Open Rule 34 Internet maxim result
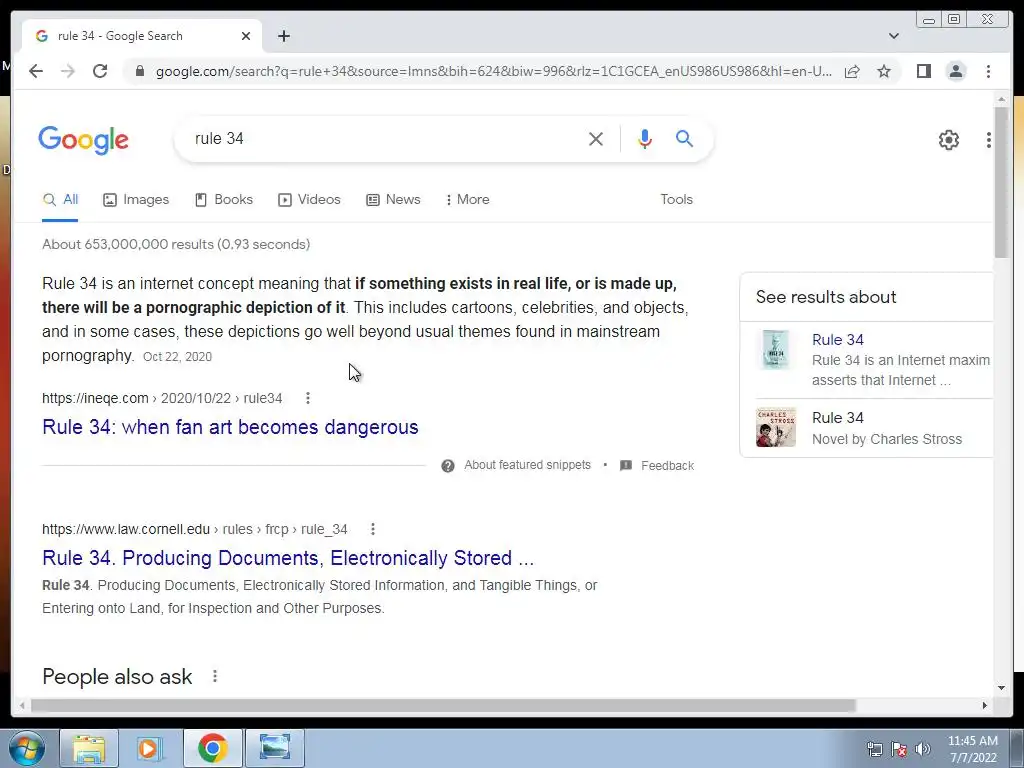This screenshot has height=768, width=1024. 838,340
